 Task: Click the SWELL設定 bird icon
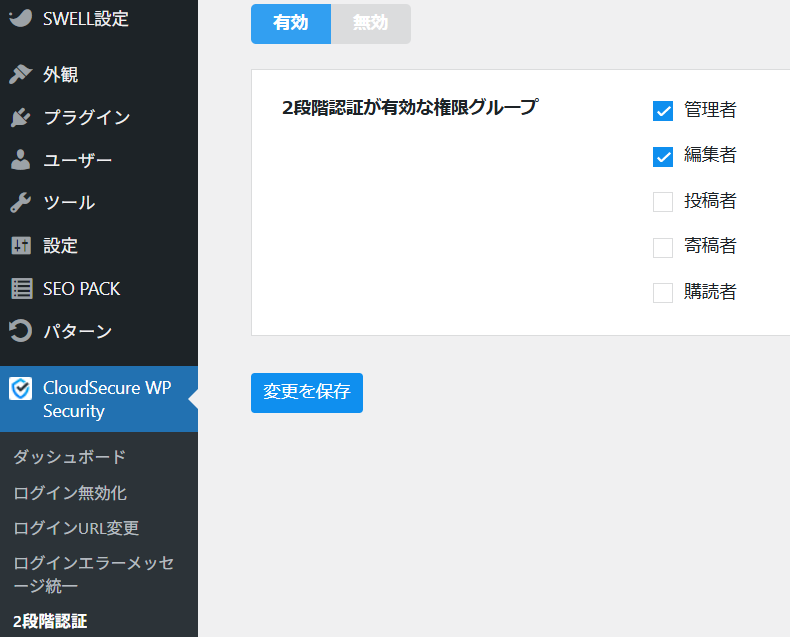tap(20, 18)
